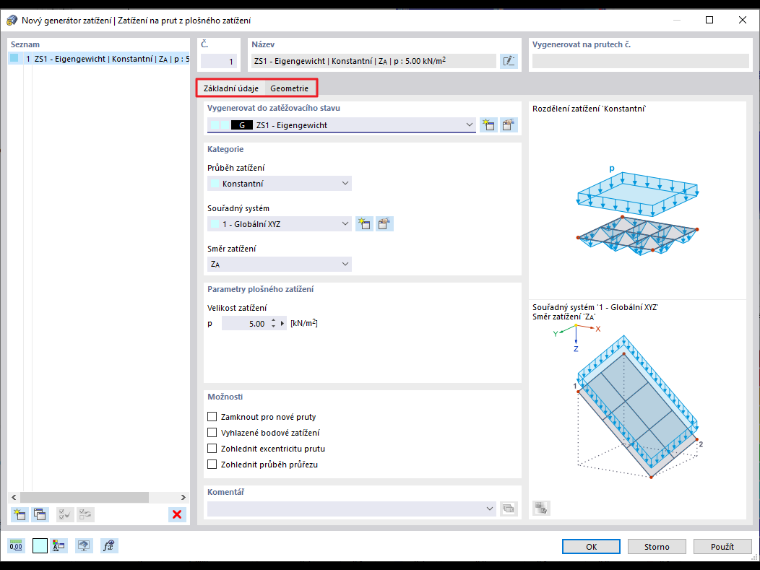Click the load magnitude p value field

245,323
